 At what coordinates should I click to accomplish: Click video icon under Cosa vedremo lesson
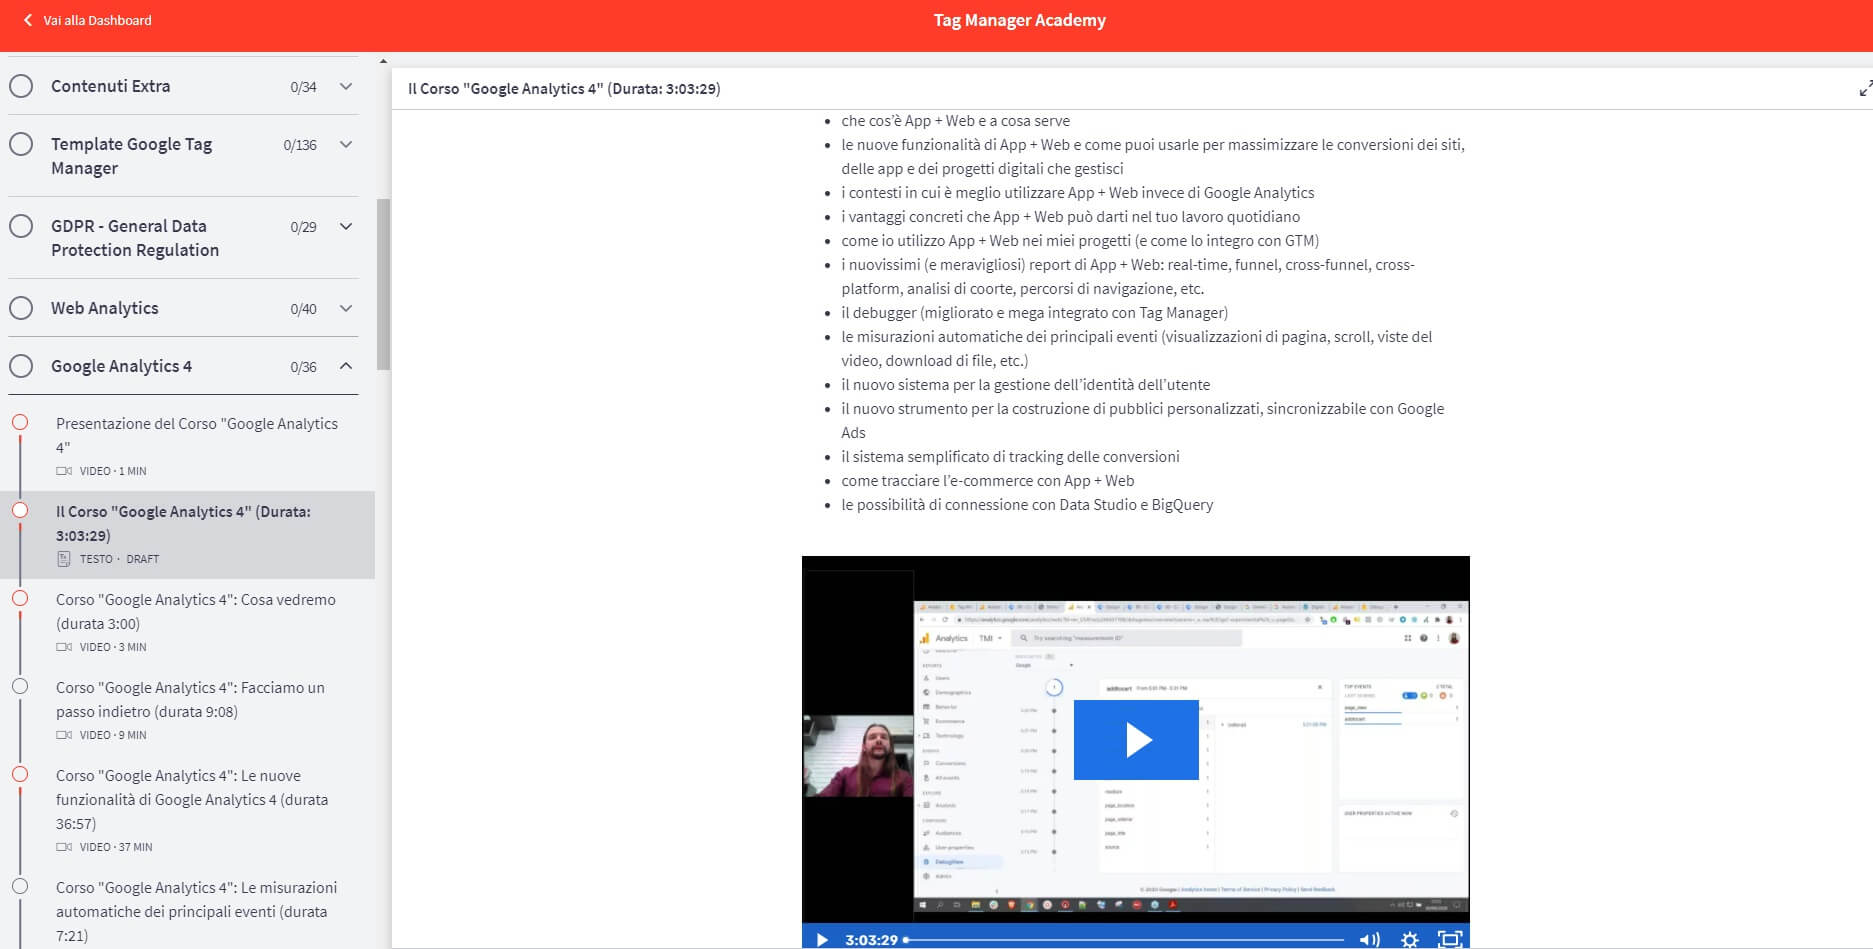[x=64, y=647]
